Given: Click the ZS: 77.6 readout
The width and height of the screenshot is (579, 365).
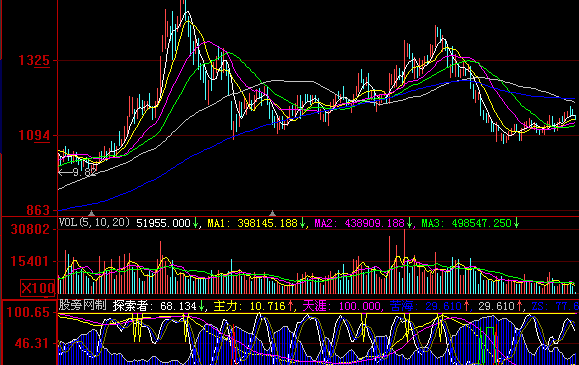Looking at the screenshot, I should point(555,306).
